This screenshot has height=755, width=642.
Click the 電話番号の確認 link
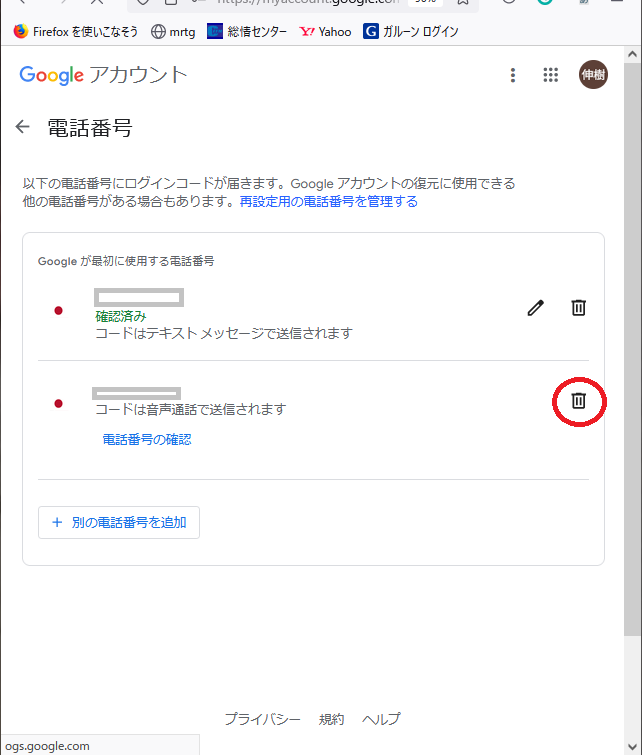click(147, 440)
